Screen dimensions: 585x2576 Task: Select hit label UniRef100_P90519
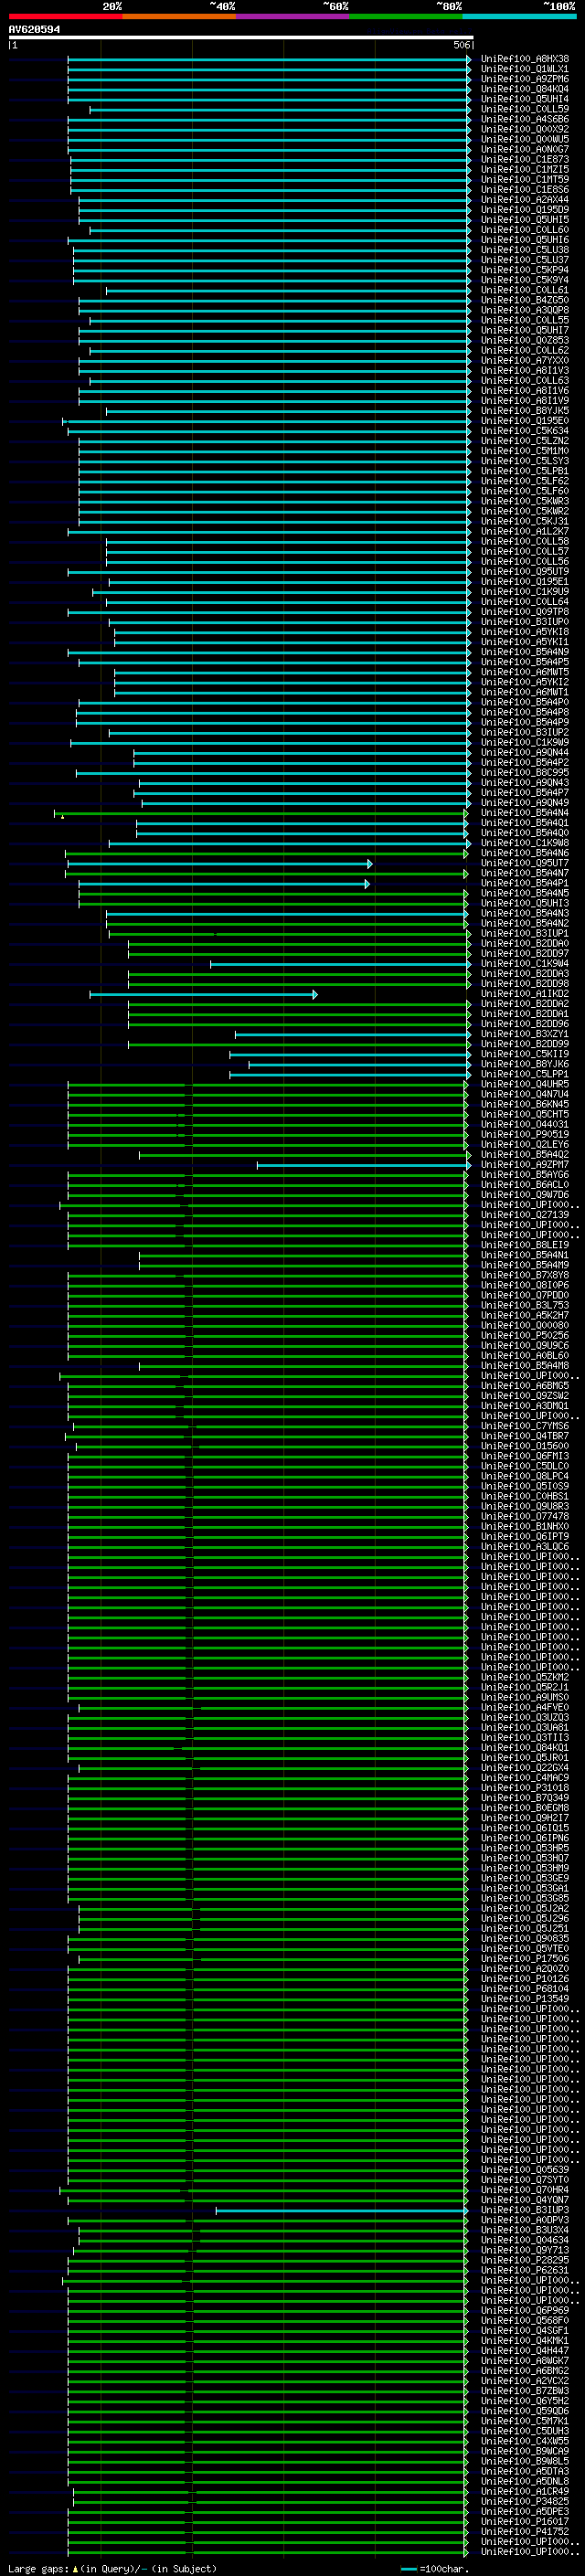point(525,1134)
